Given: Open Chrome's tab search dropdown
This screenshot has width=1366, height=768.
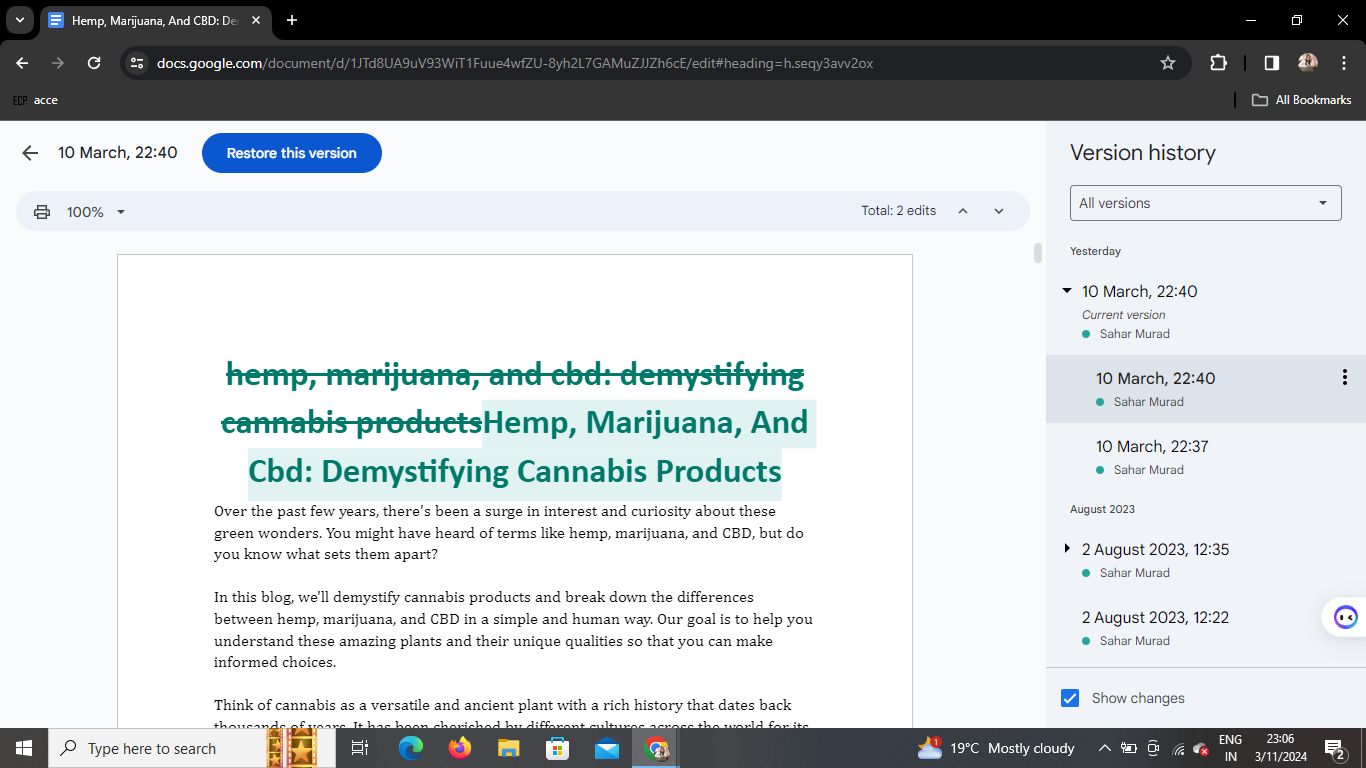Looking at the screenshot, I should tap(19, 20).
